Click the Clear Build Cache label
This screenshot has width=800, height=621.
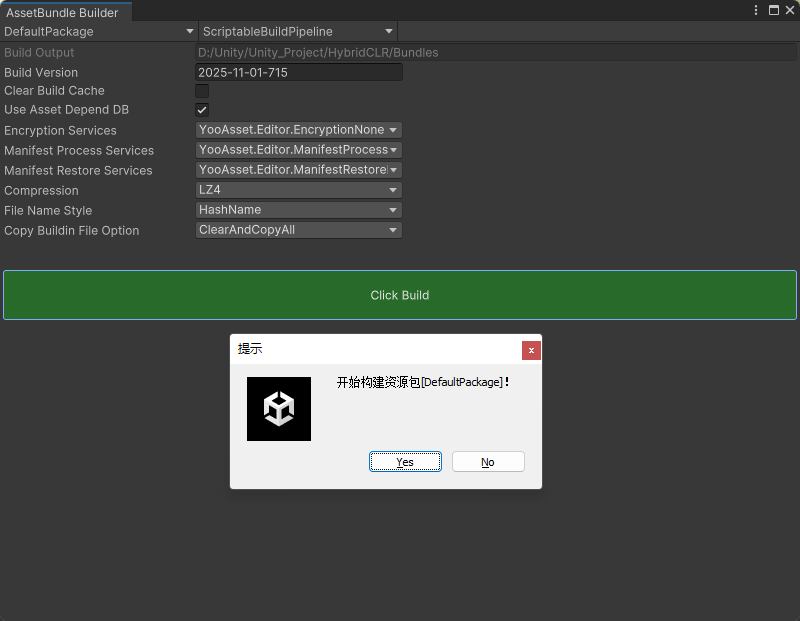click(x=55, y=90)
